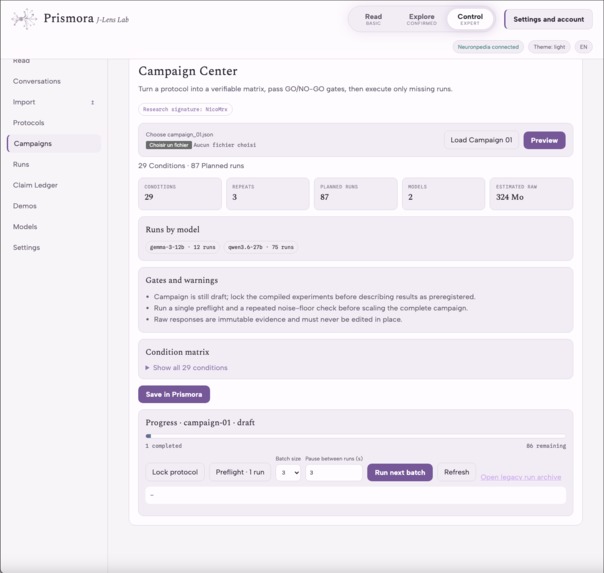This screenshot has width=604, height=573.
Task: Expand Show all 29 conditions
Action: (x=186, y=368)
